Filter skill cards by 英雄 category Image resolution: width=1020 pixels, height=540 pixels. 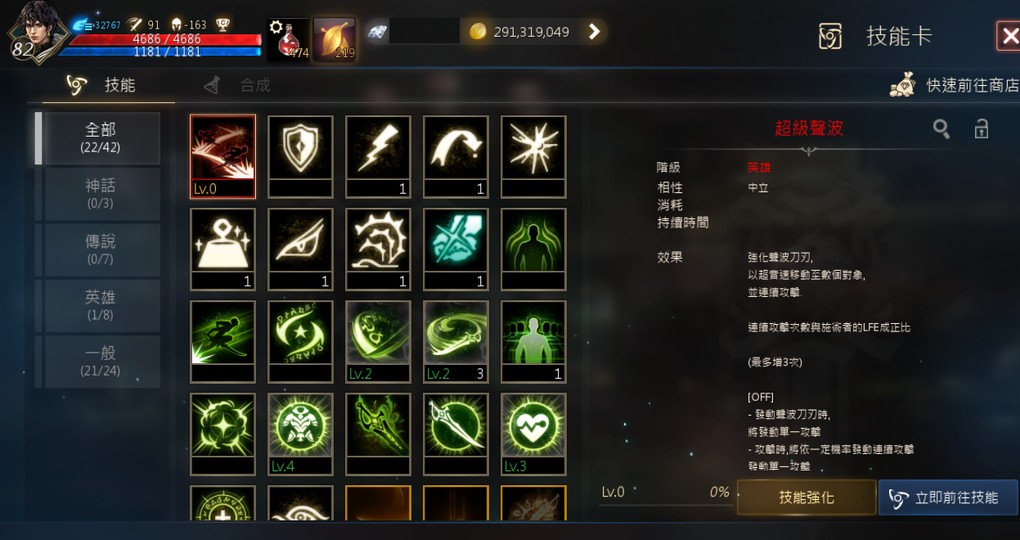pos(101,305)
